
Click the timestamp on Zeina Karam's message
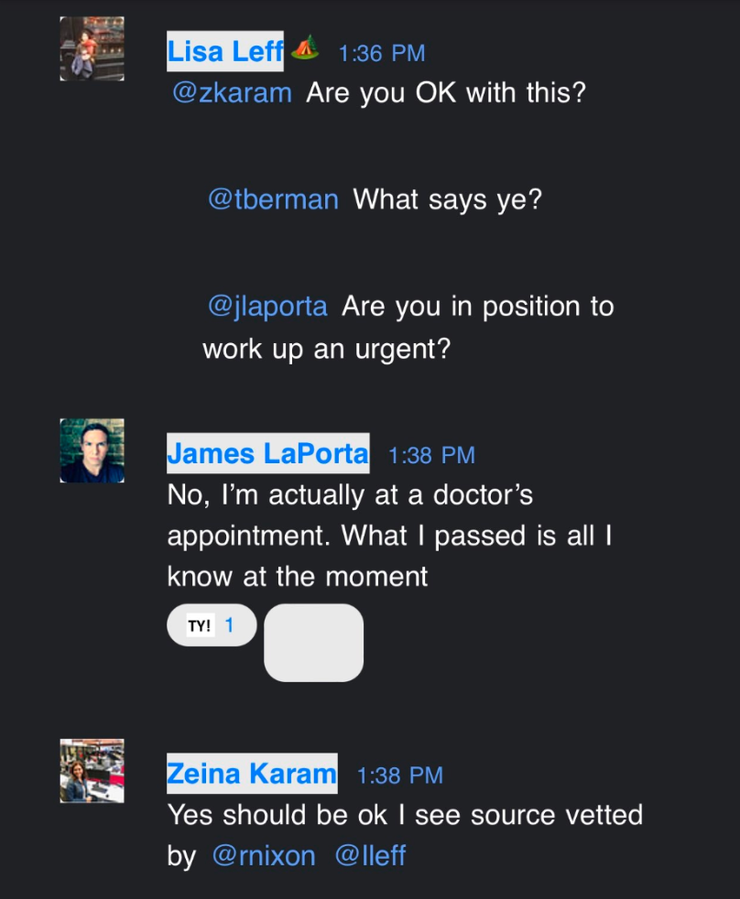(399, 776)
